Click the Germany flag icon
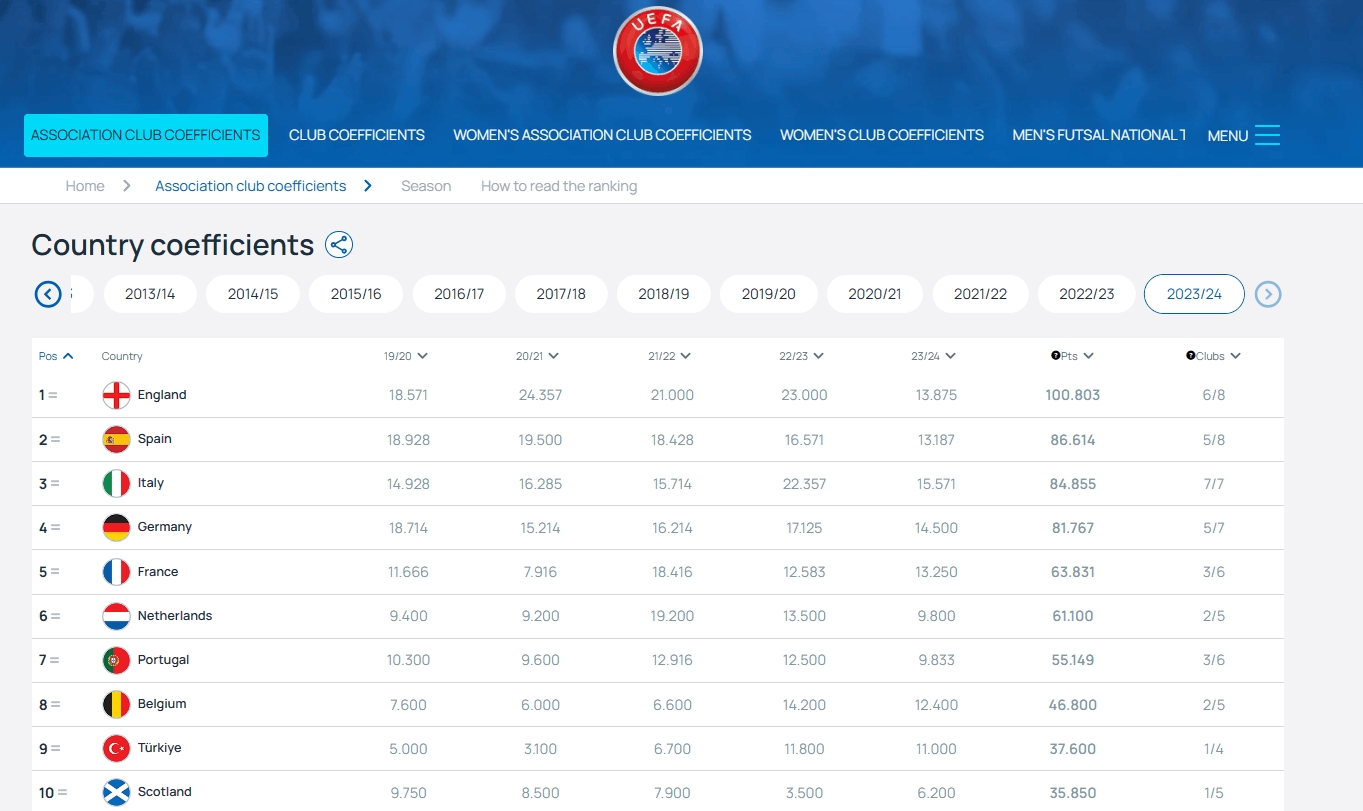 coord(116,527)
